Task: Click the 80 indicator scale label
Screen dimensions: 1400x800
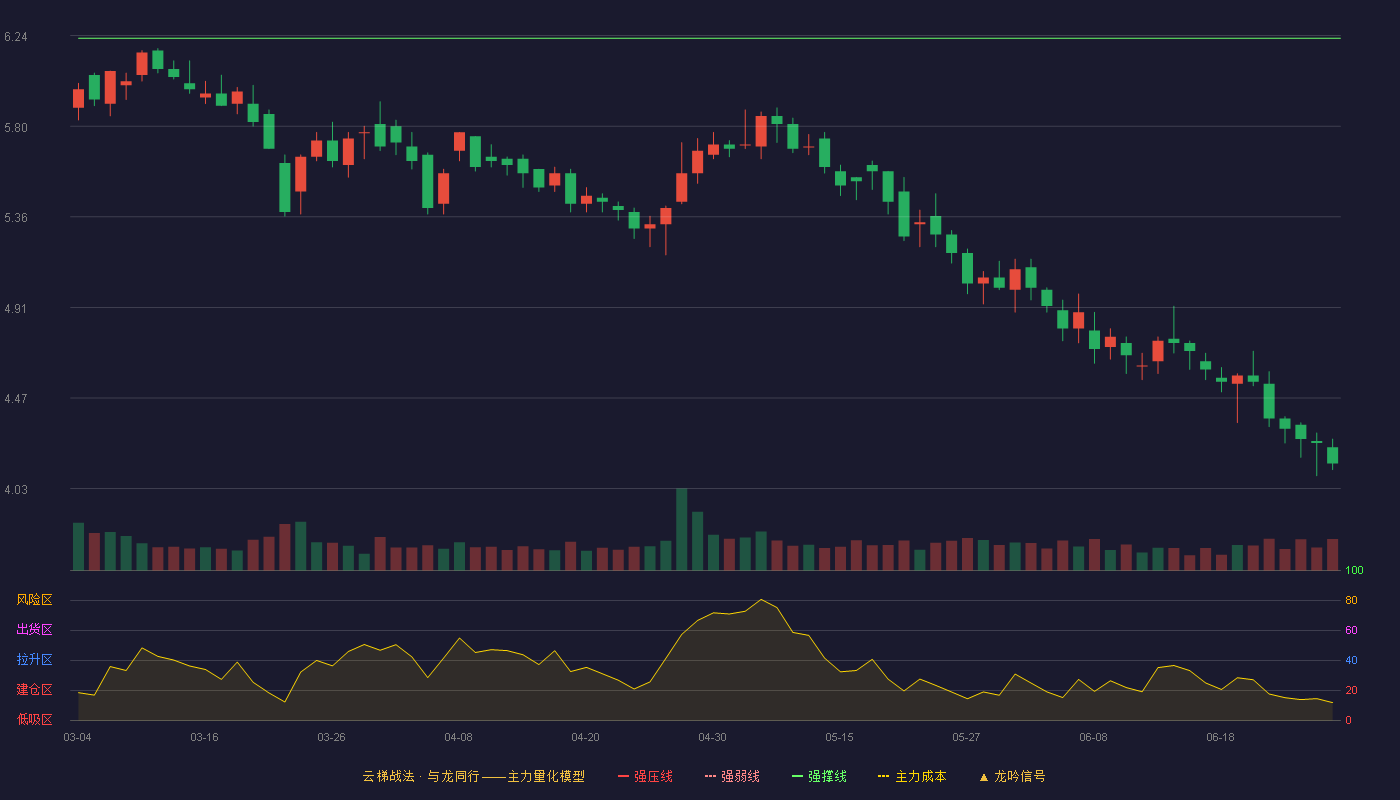Action: pyautogui.click(x=1351, y=601)
